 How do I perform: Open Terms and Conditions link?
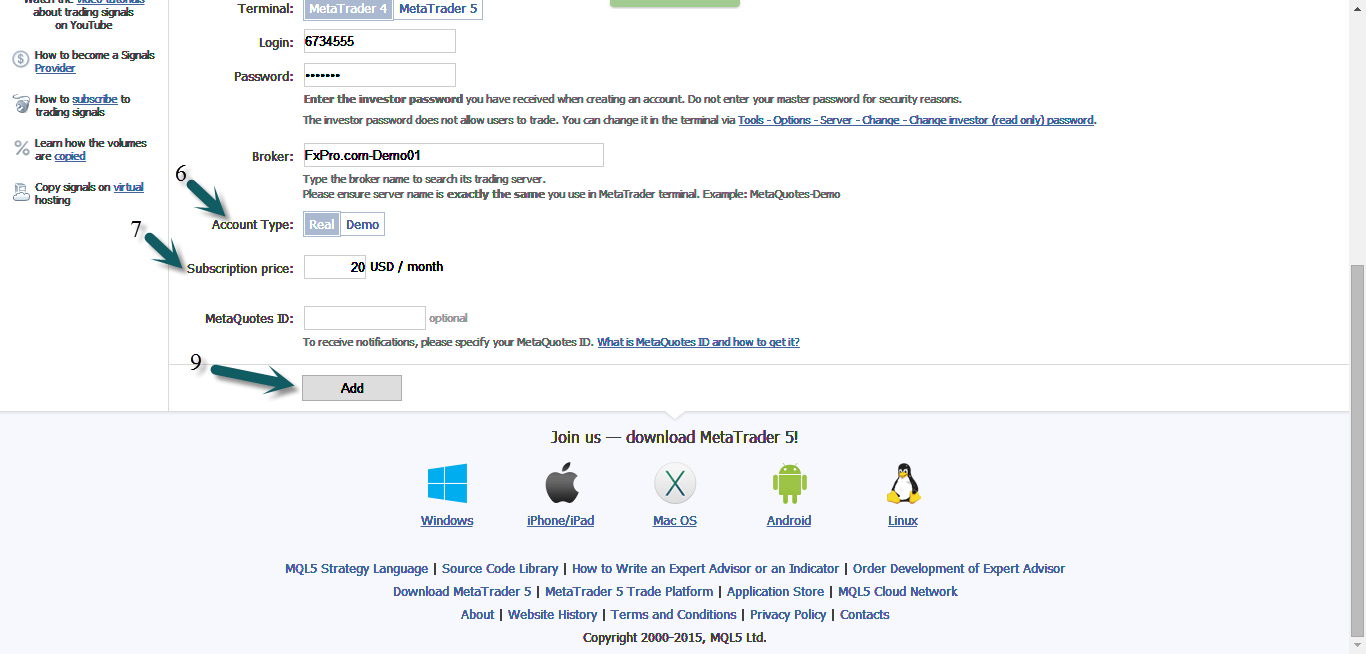674,615
